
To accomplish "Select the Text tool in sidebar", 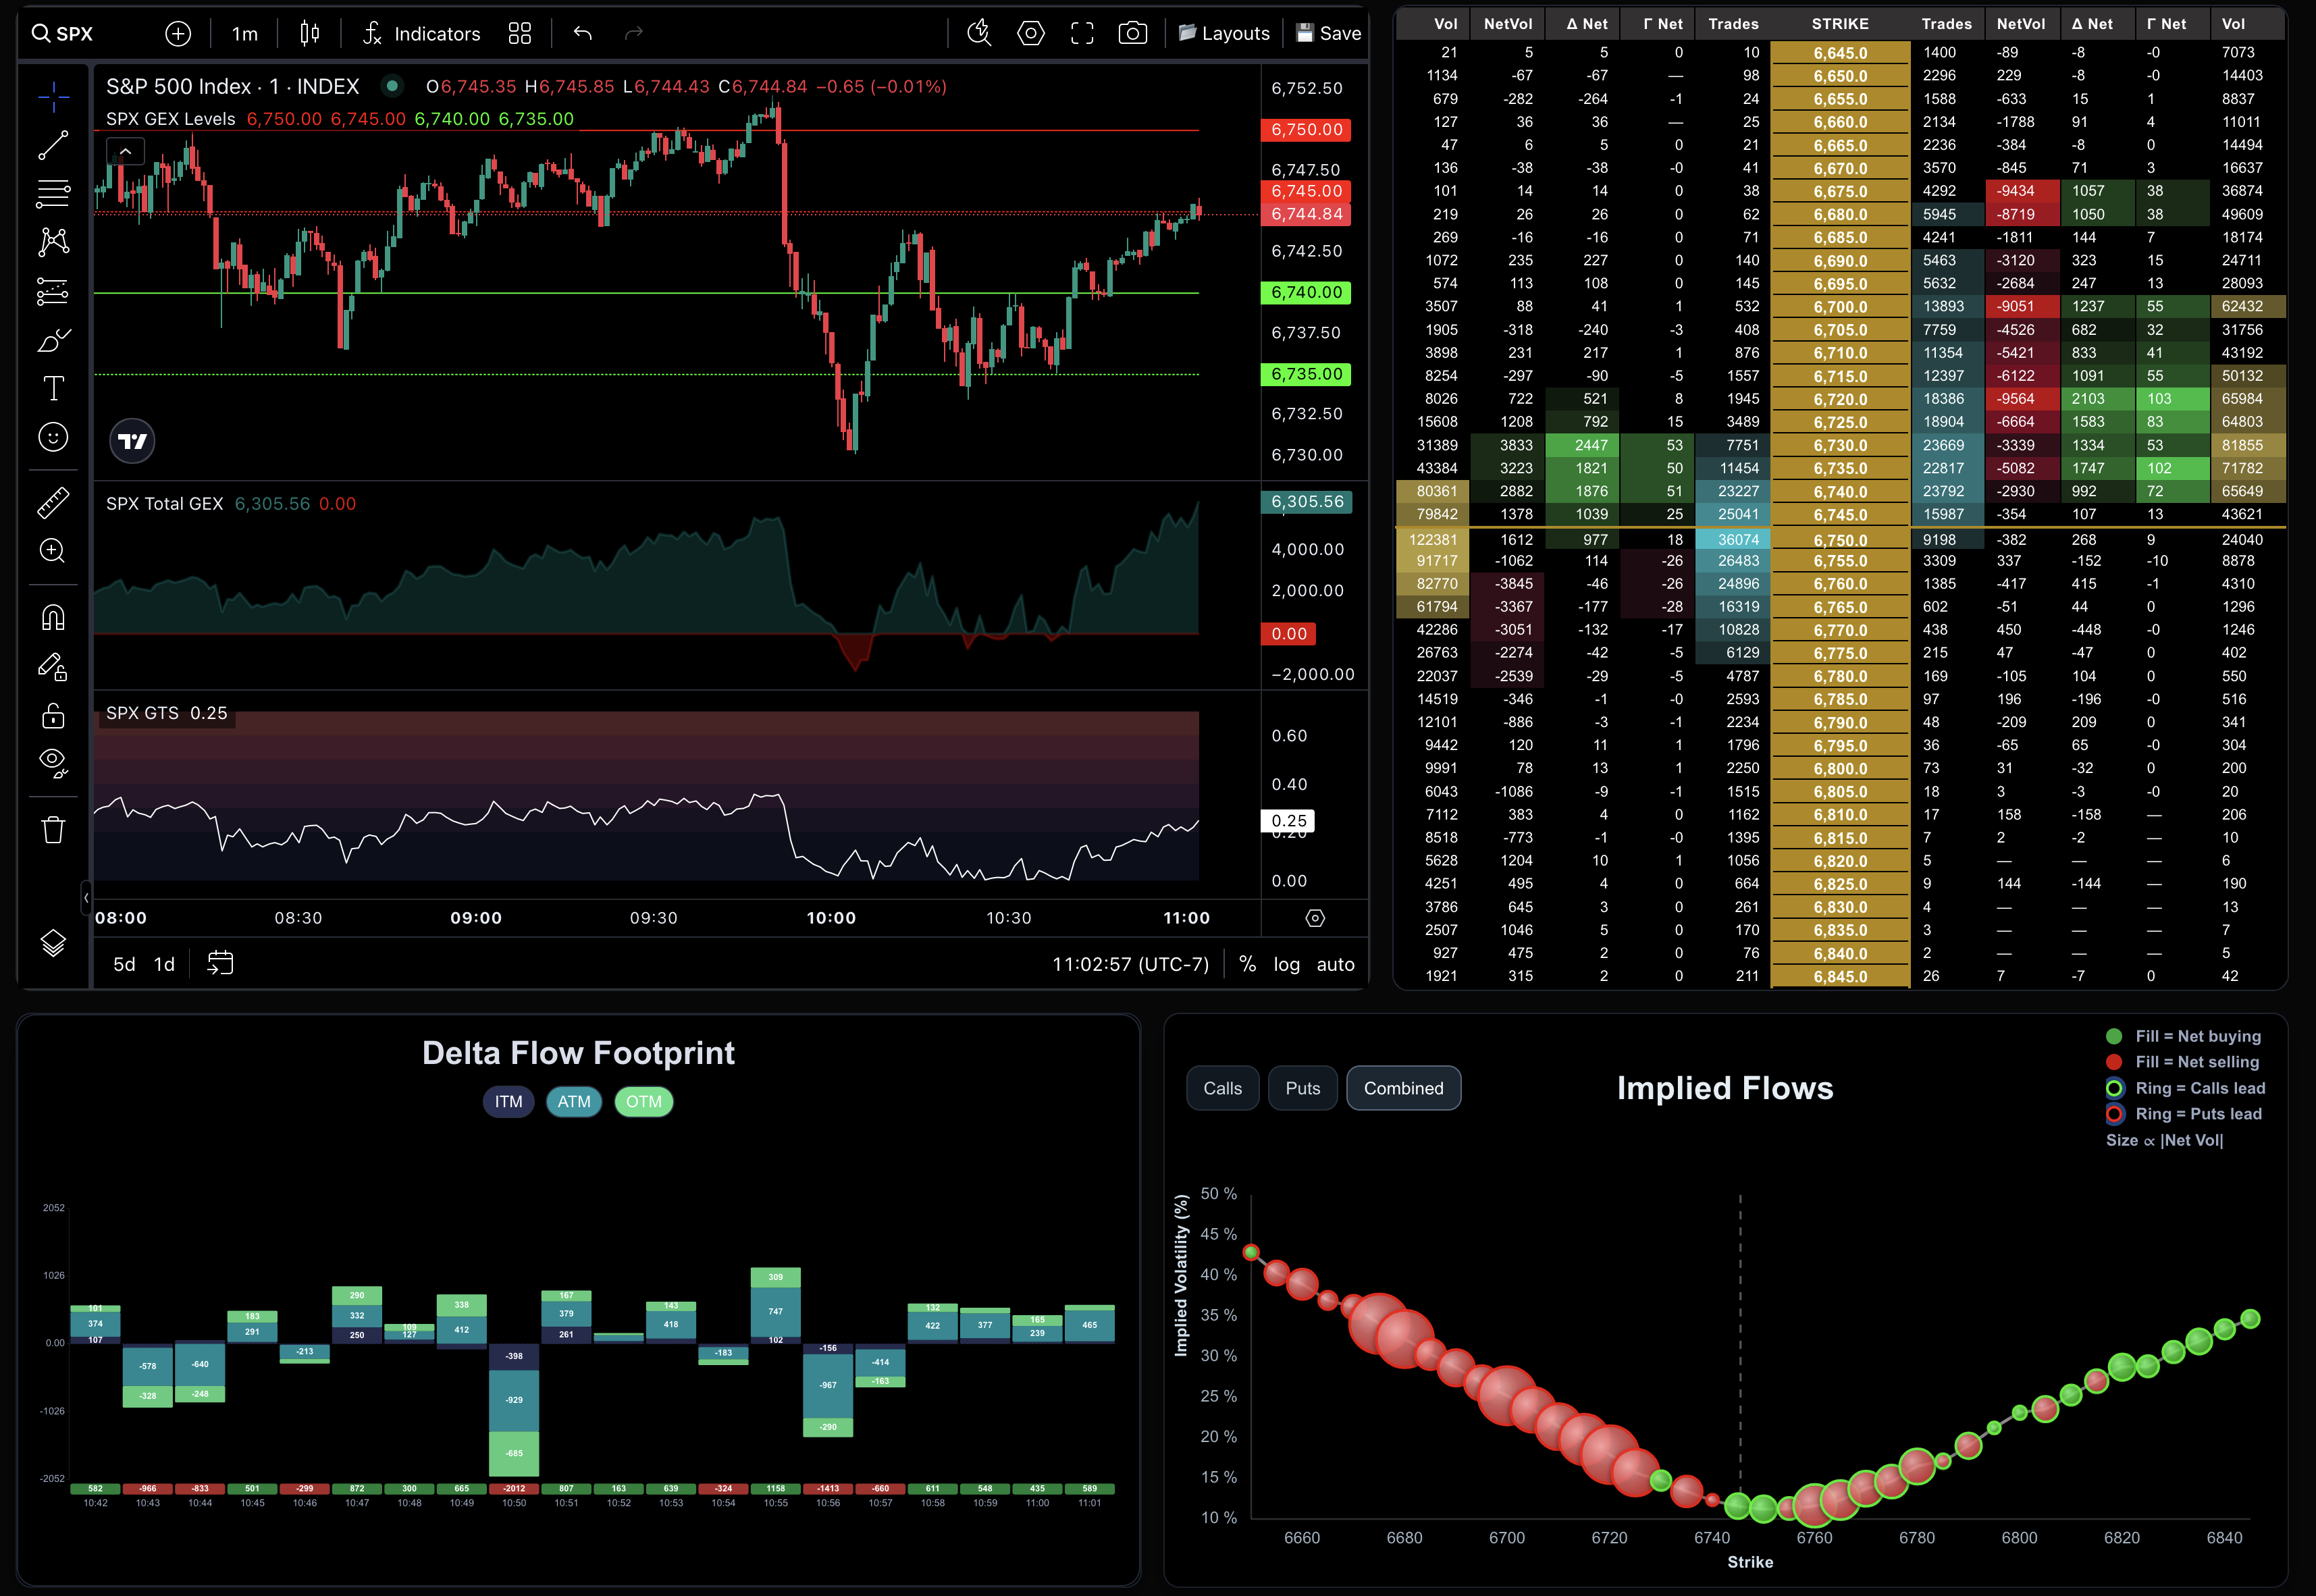I will point(53,388).
